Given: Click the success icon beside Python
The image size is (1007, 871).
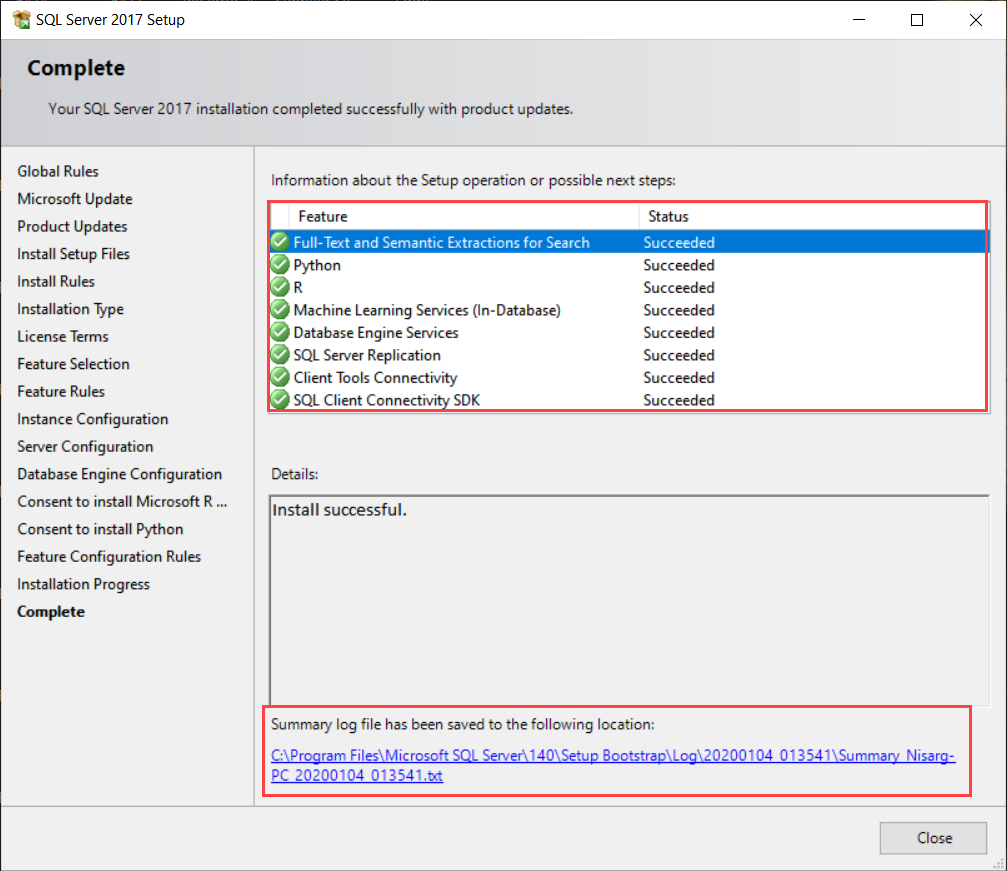Looking at the screenshot, I should click(x=279, y=264).
